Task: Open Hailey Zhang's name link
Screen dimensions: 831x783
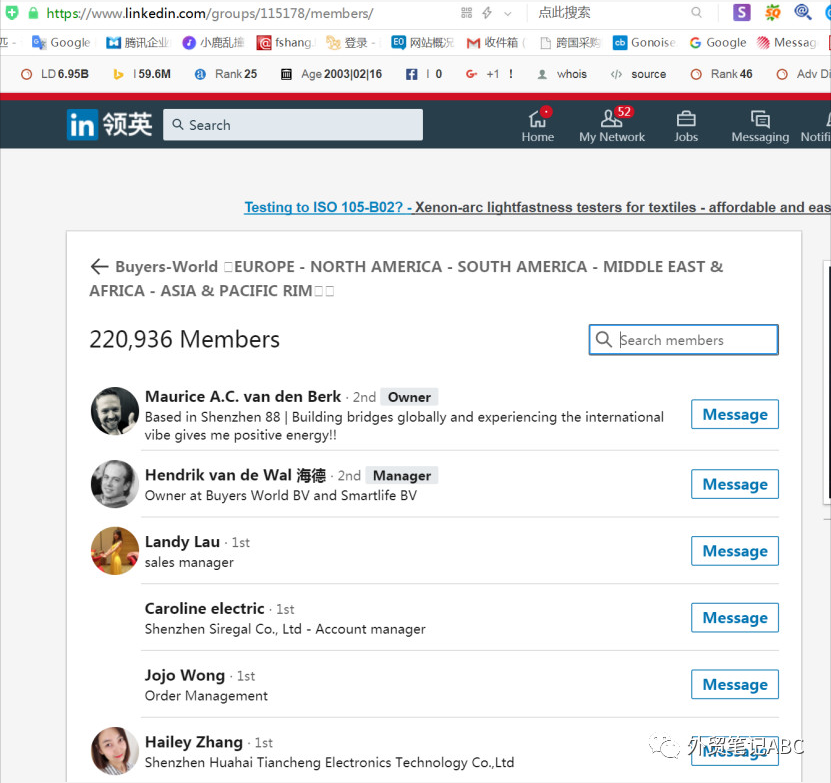Action: click(194, 742)
